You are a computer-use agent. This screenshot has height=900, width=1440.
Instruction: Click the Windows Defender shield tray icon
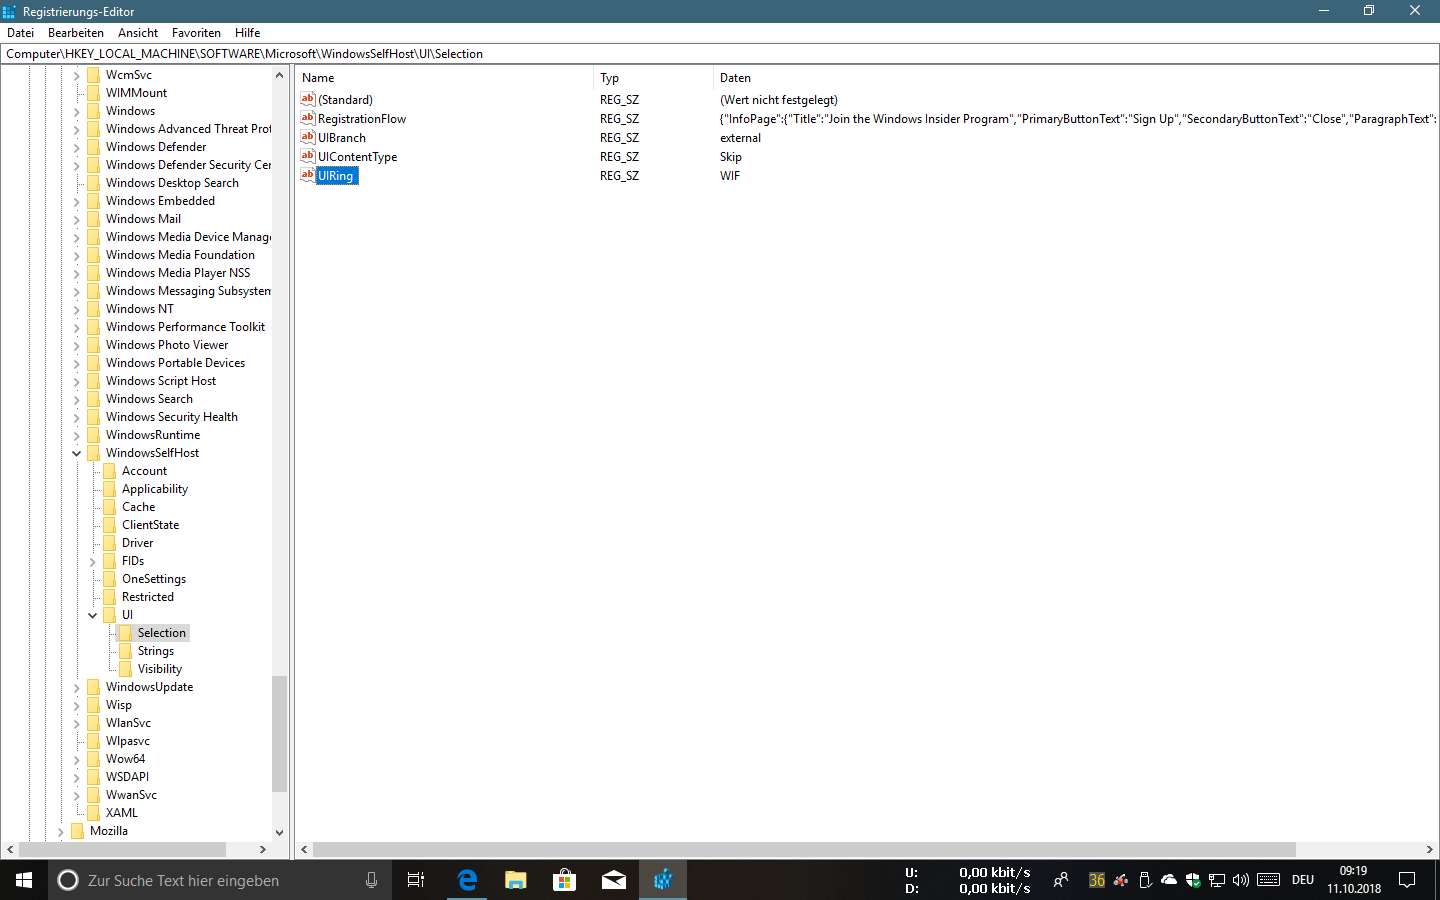(x=1193, y=880)
